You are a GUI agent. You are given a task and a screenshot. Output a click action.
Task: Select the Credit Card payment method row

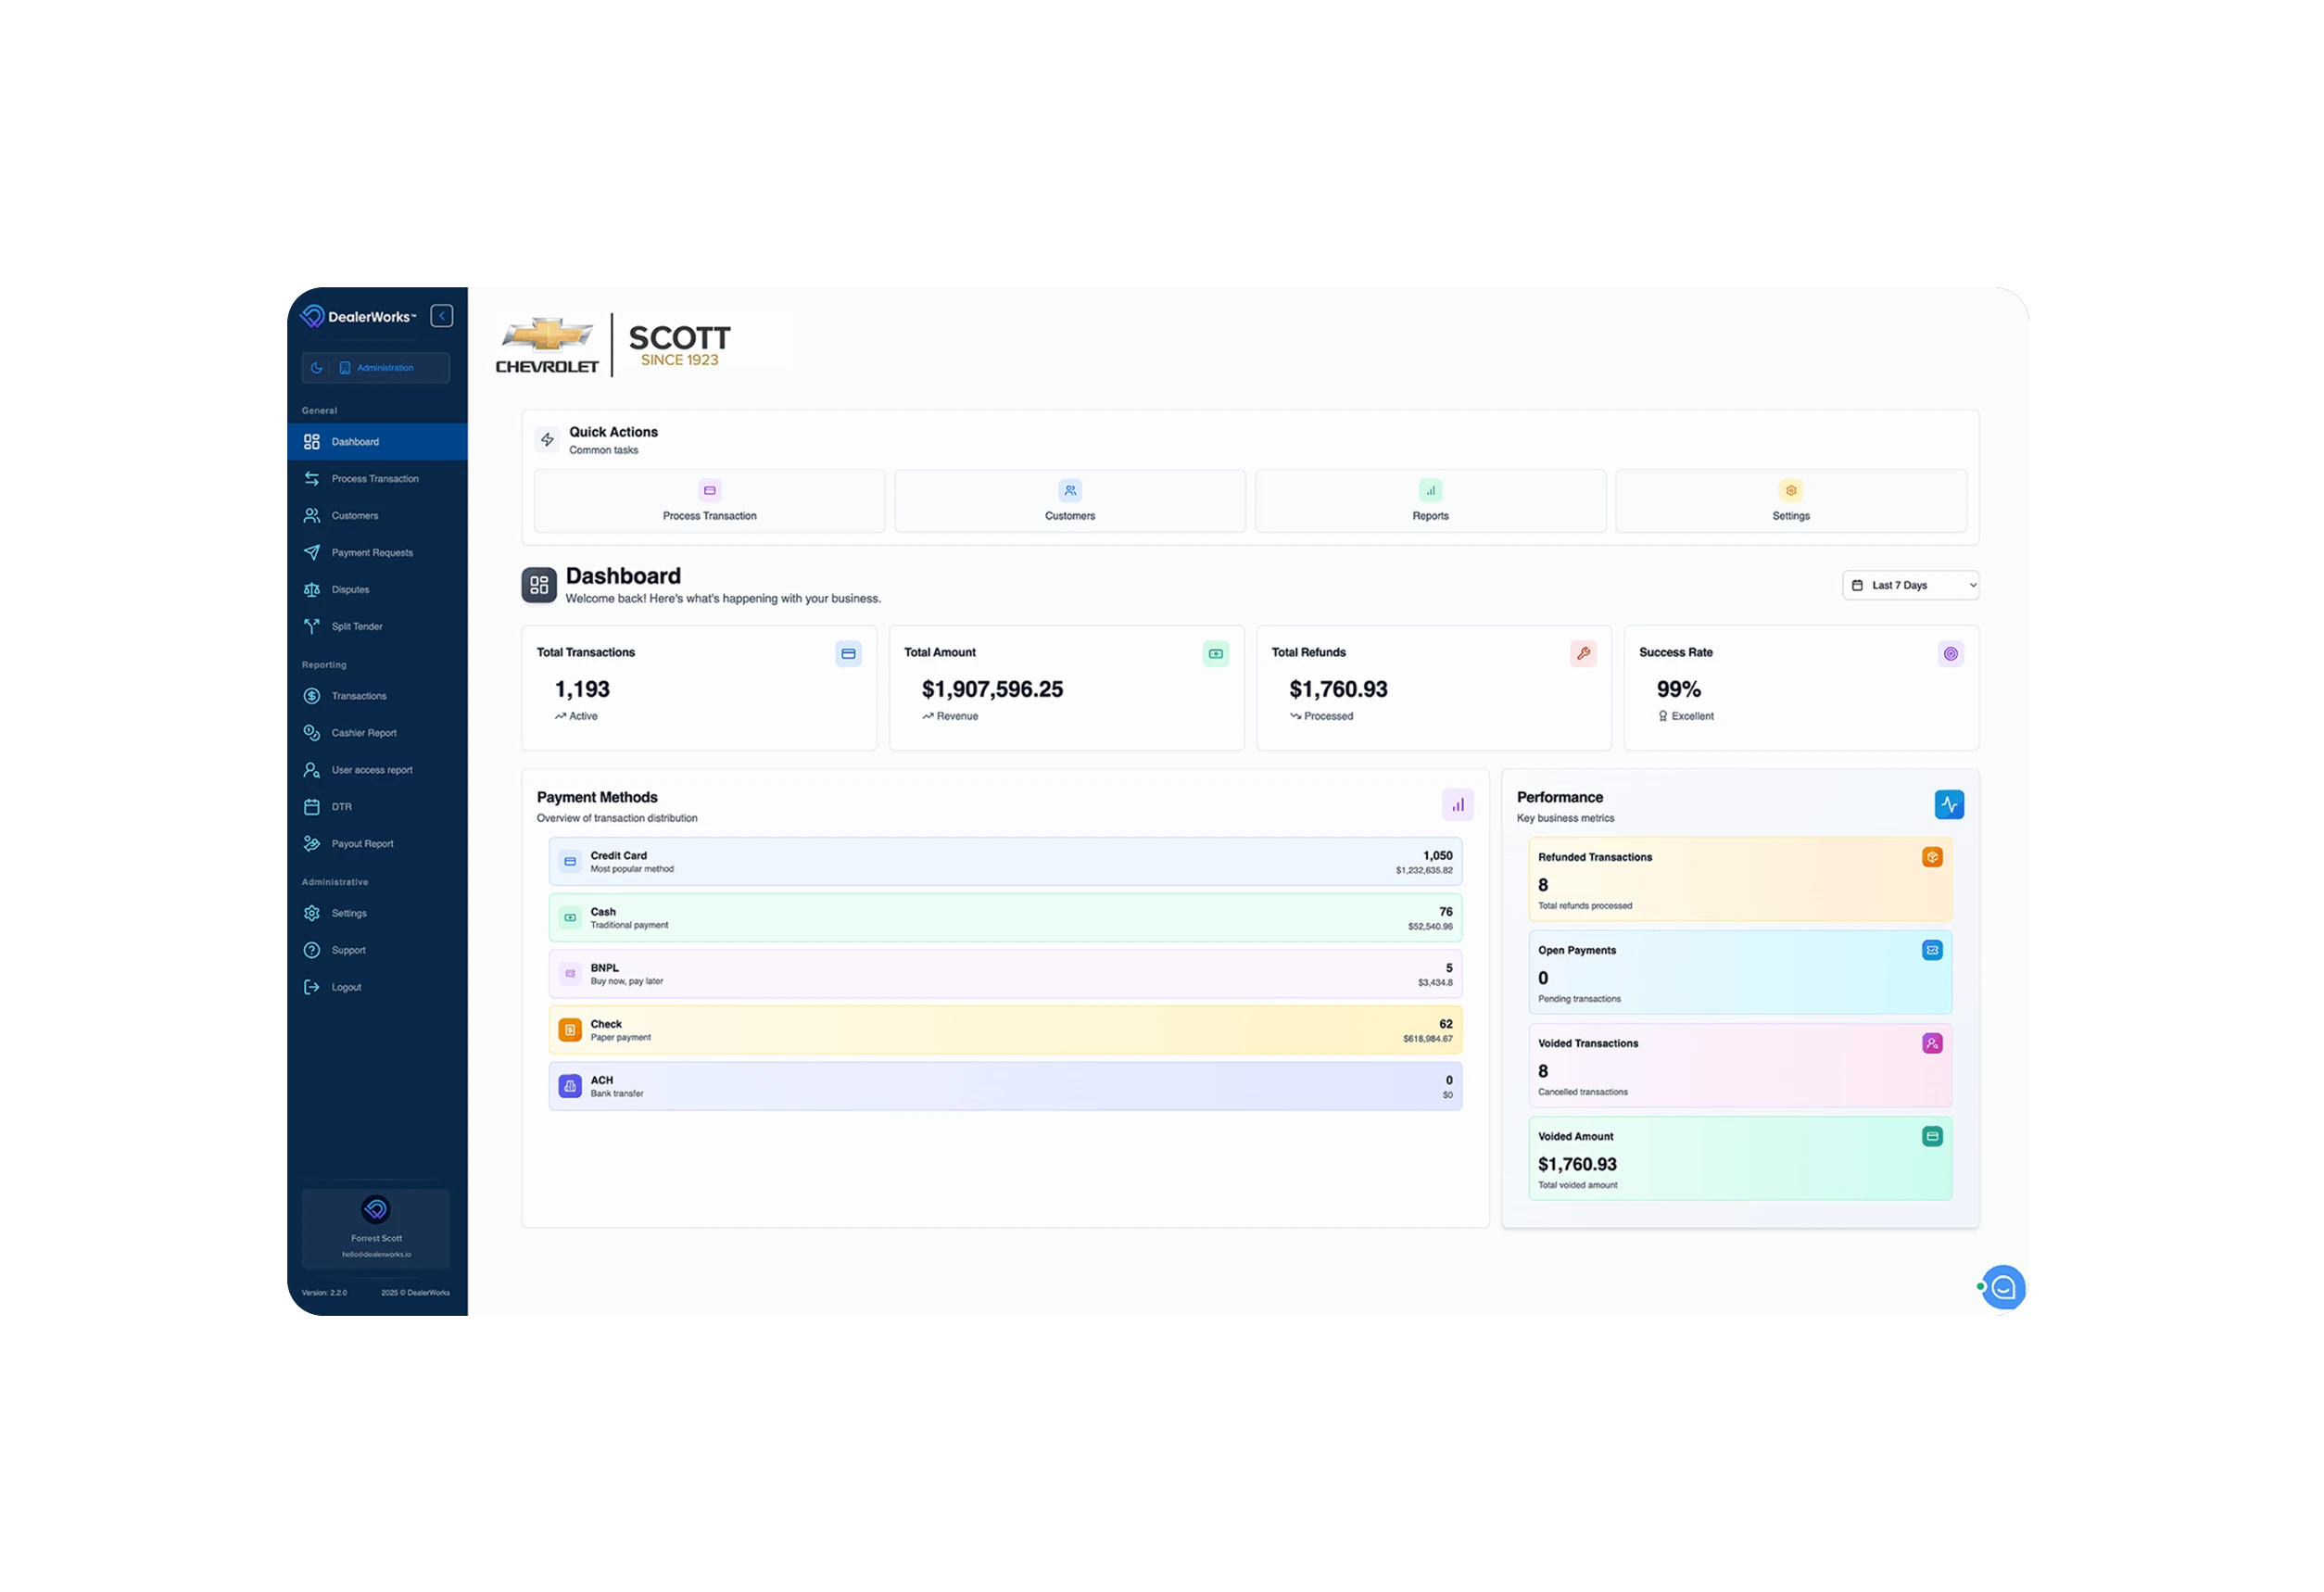[x=1005, y=862]
